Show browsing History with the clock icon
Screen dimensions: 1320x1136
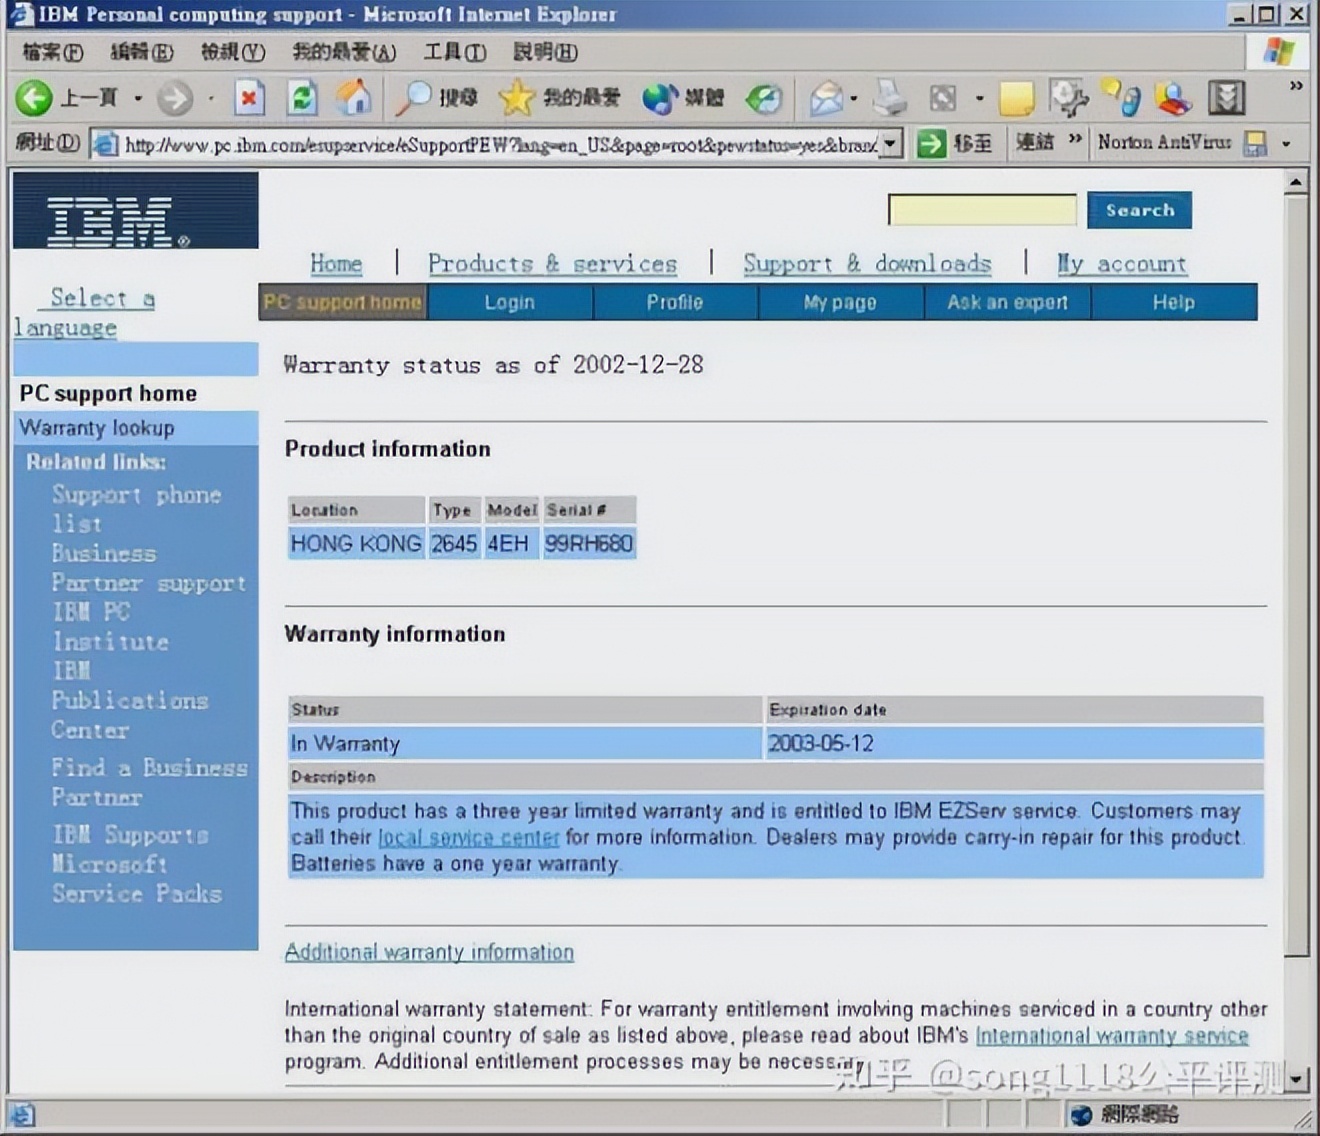click(x=764, y=97)
